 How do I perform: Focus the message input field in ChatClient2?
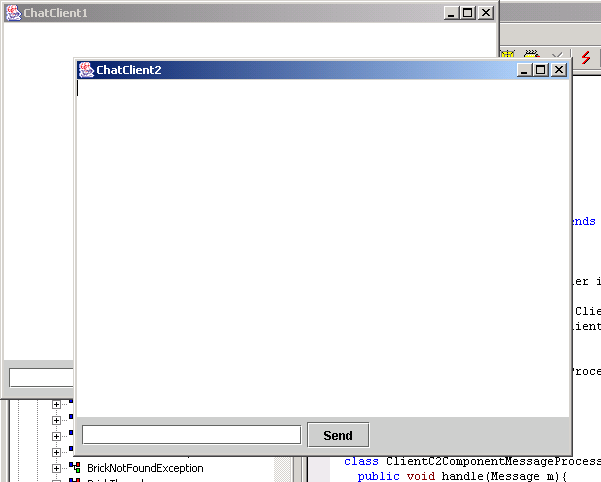(191, 435)
